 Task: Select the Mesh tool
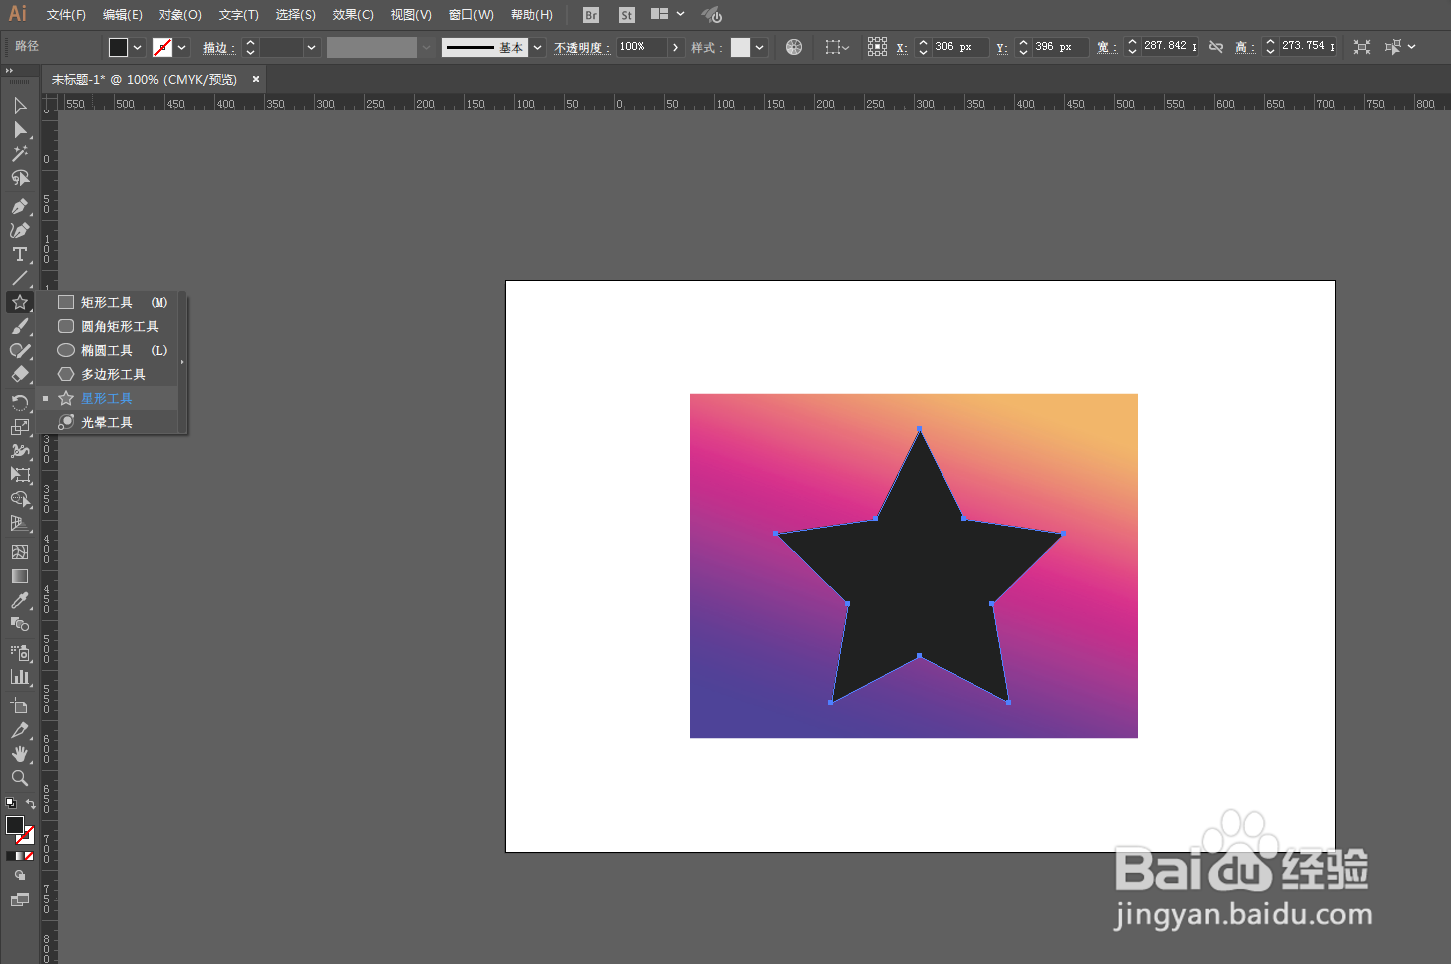tap(19, 552)
